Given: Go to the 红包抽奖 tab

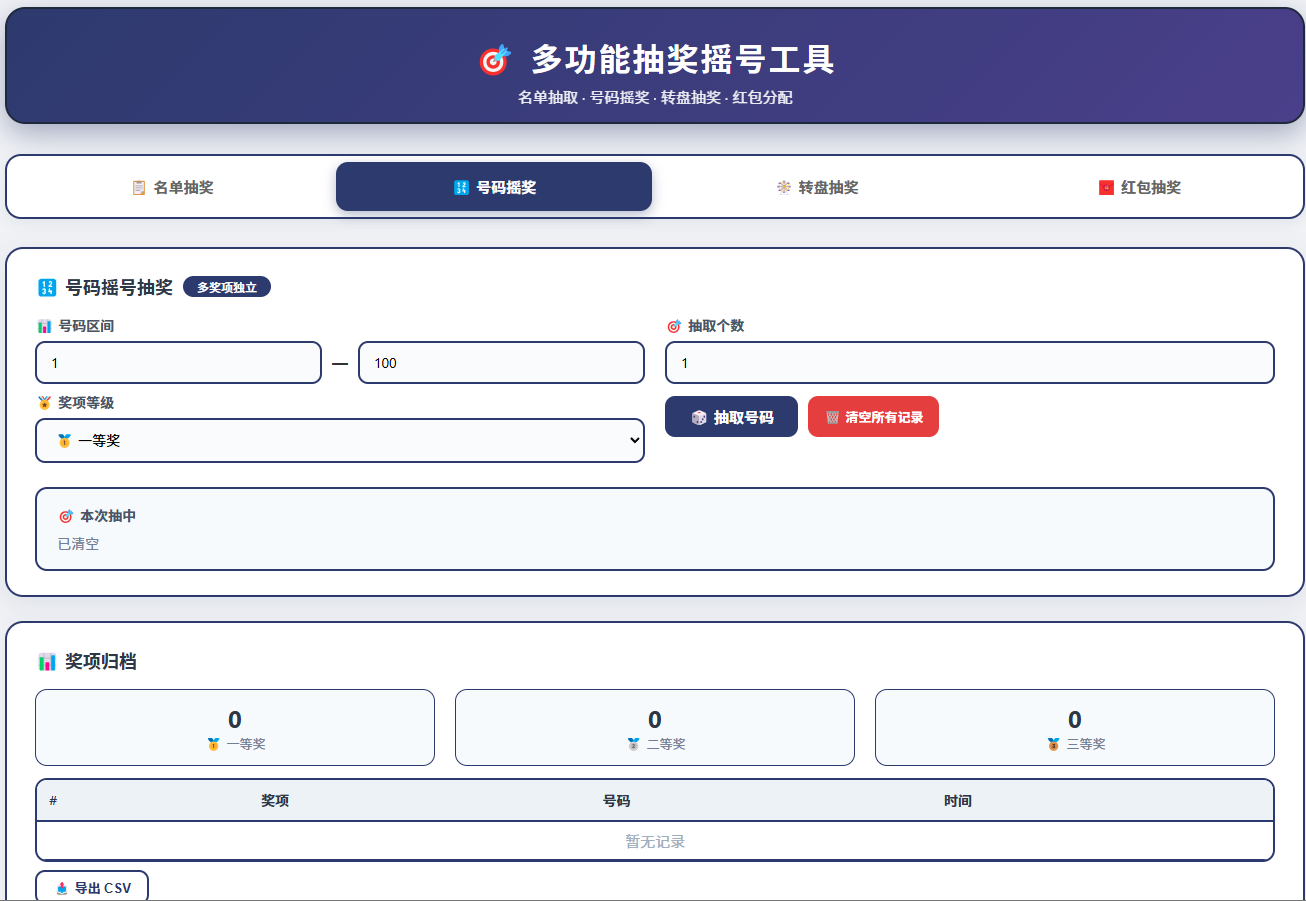Looking at the screenshot, I should pos(1138,187).
